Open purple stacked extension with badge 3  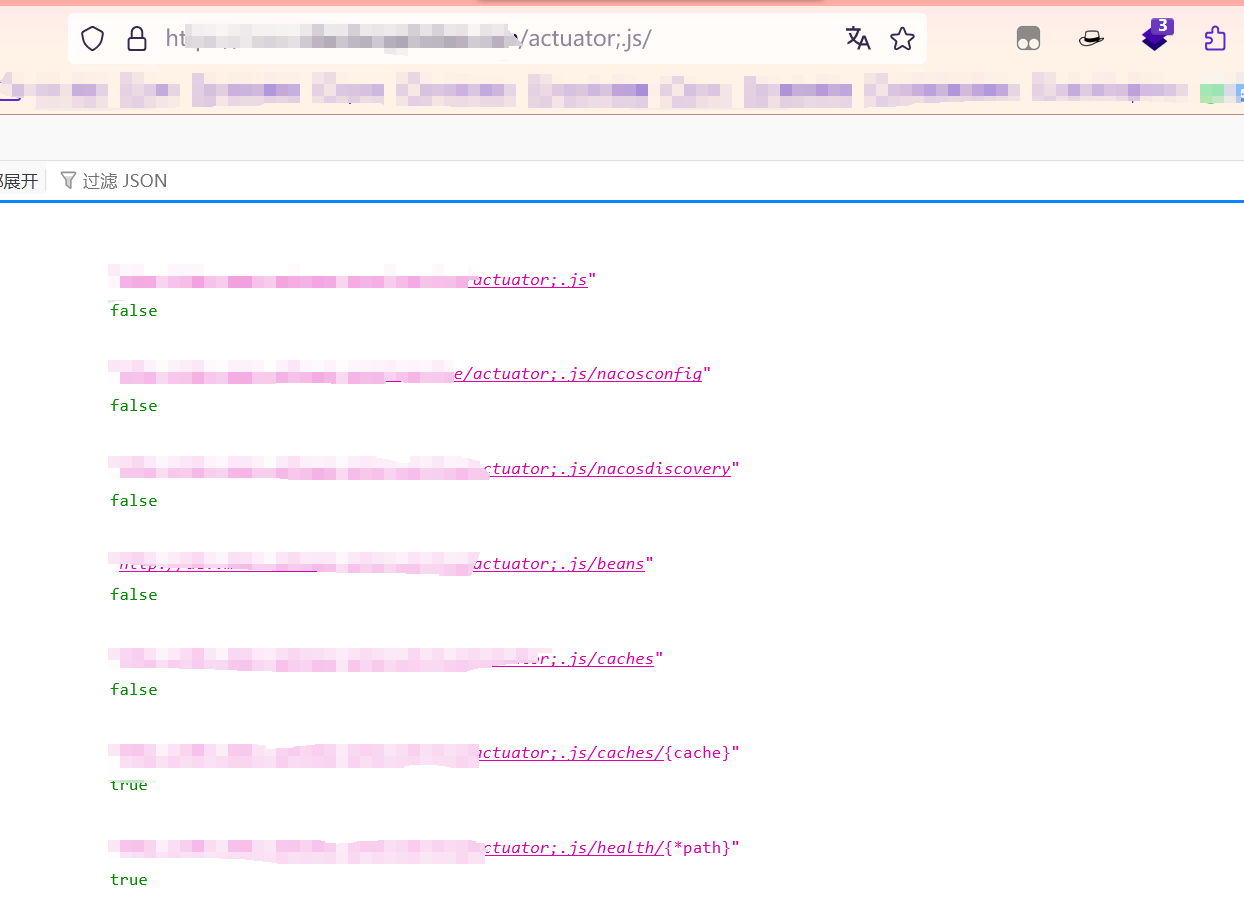[x=1155, y=37]
